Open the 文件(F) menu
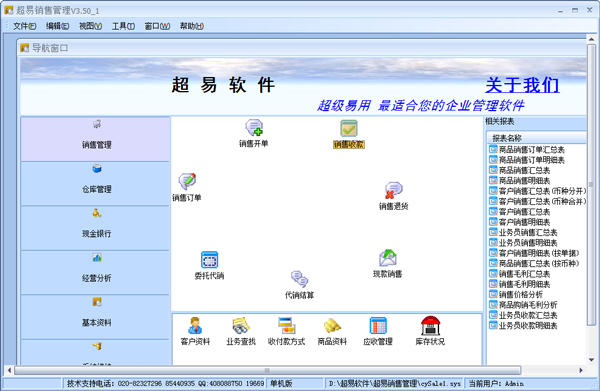Image resolution: width=600 pixels, height=391 pixels. 24,26
